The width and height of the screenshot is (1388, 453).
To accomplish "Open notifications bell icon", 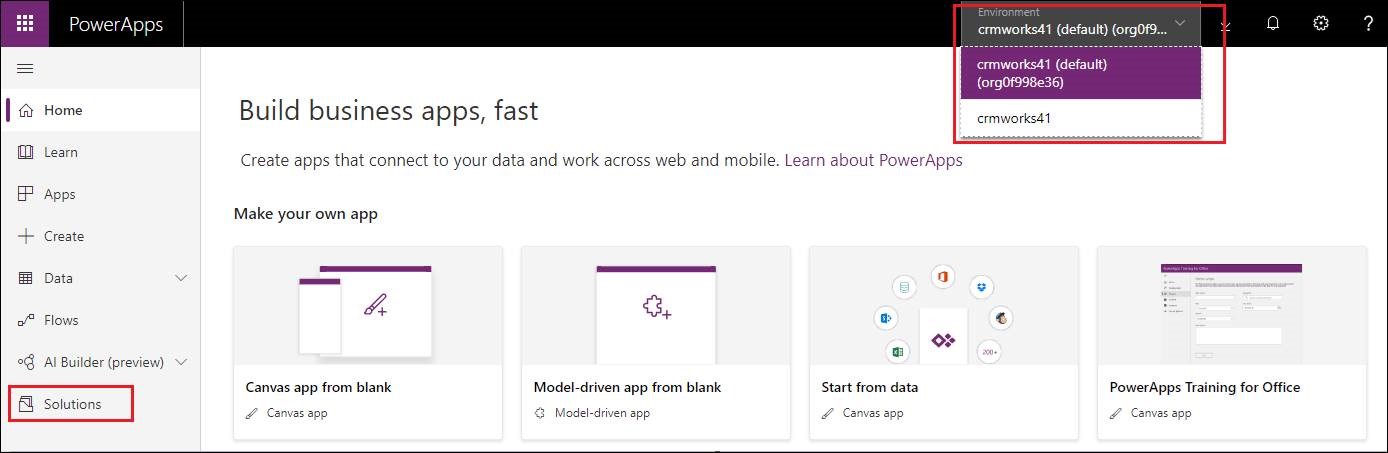I will click(1273, 24).
